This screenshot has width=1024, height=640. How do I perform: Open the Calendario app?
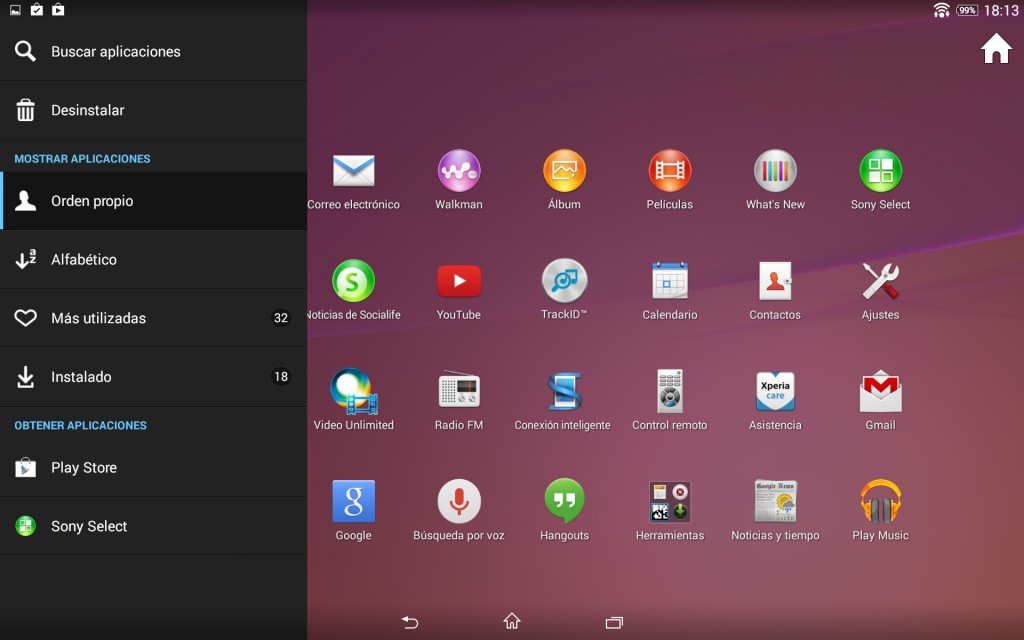pos(669,281)
